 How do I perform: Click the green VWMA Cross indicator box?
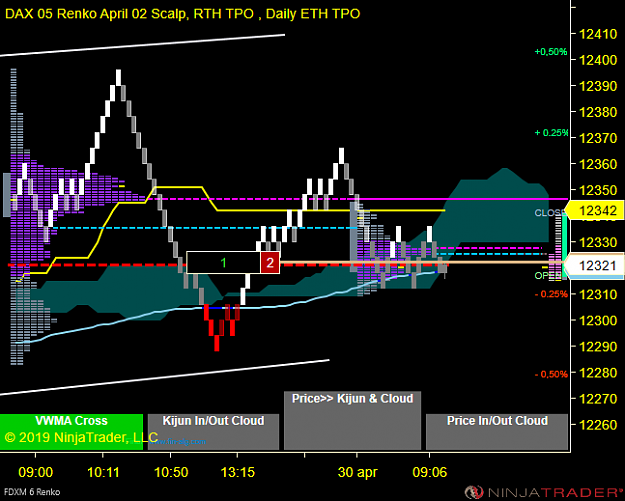pos(71,432)
